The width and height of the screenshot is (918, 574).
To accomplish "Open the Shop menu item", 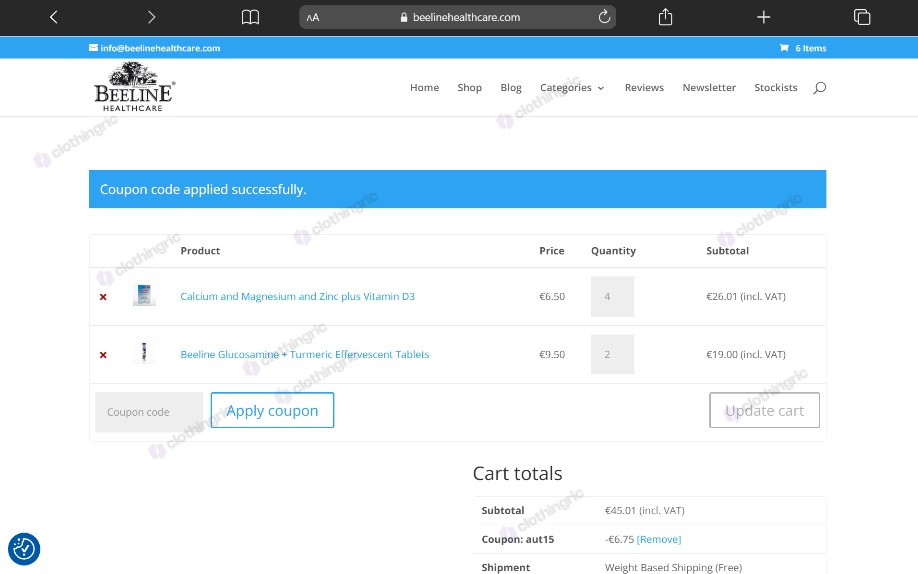I will (x=470, y=87).
